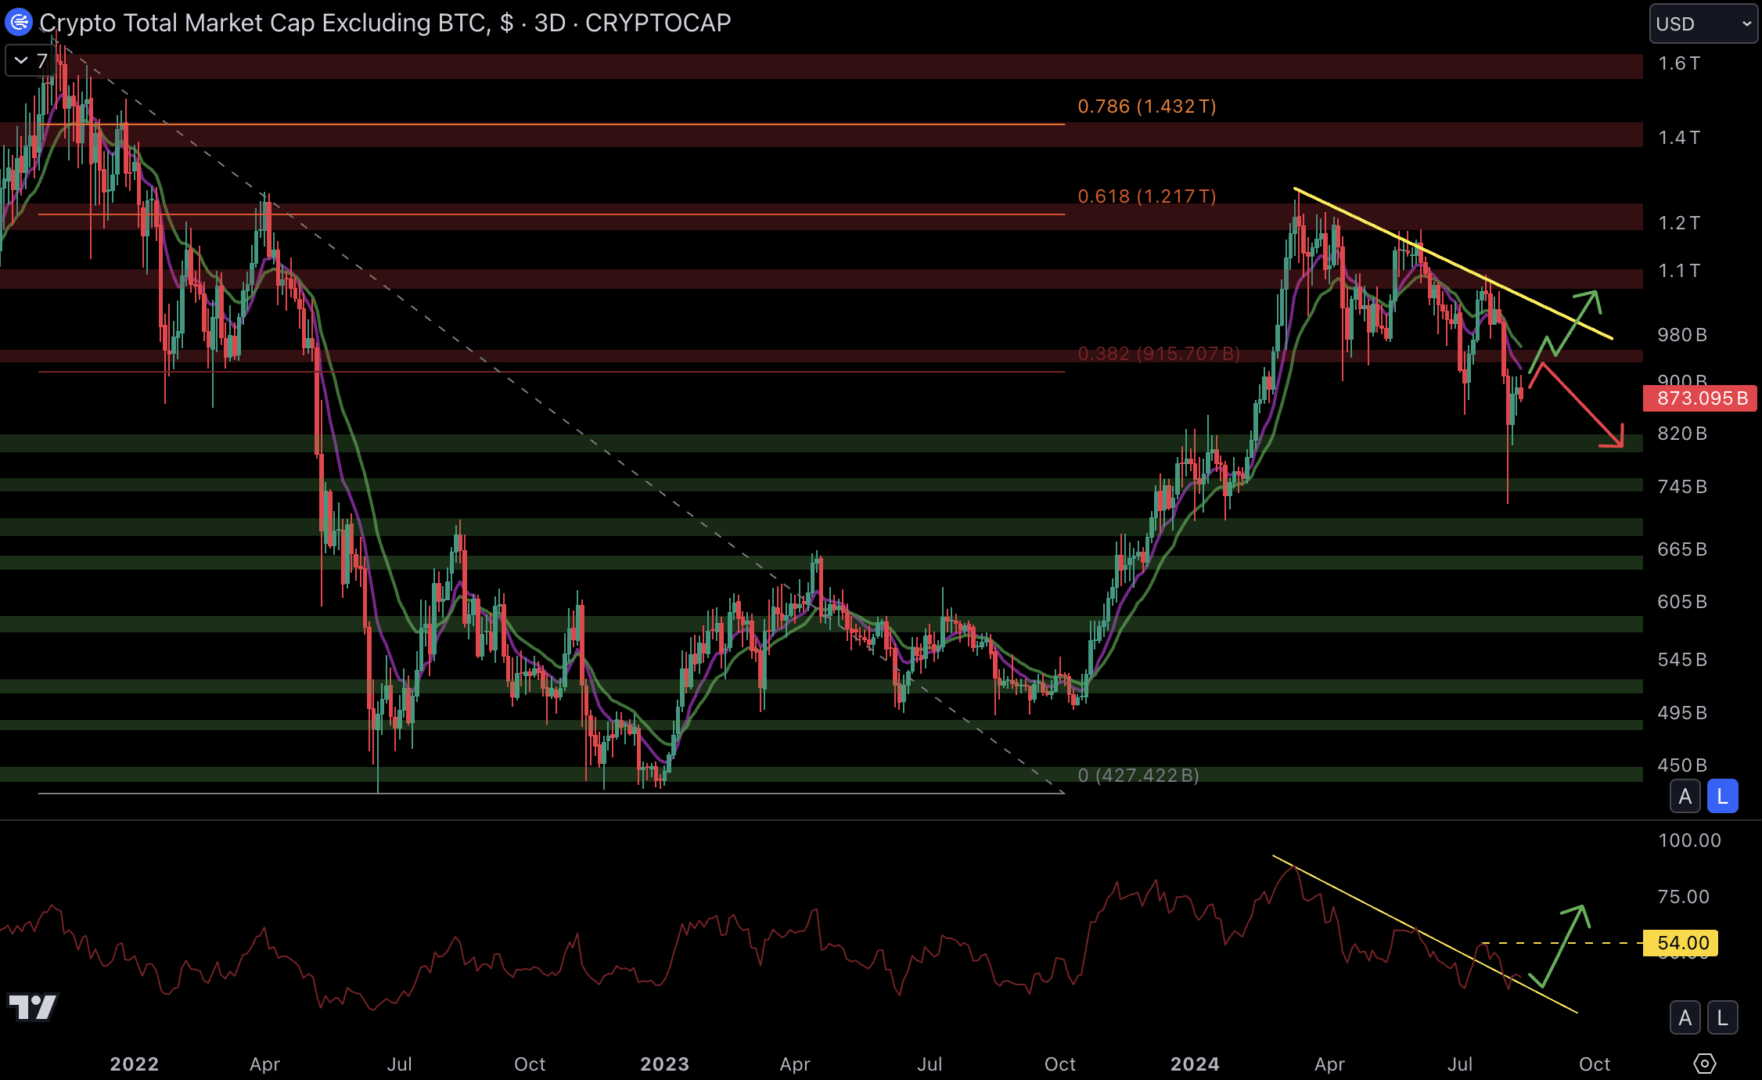Click the 2024 label on the time axis
Image resolution: width=1762 pixels, height=1080 pixels.
point(1194,1064)
